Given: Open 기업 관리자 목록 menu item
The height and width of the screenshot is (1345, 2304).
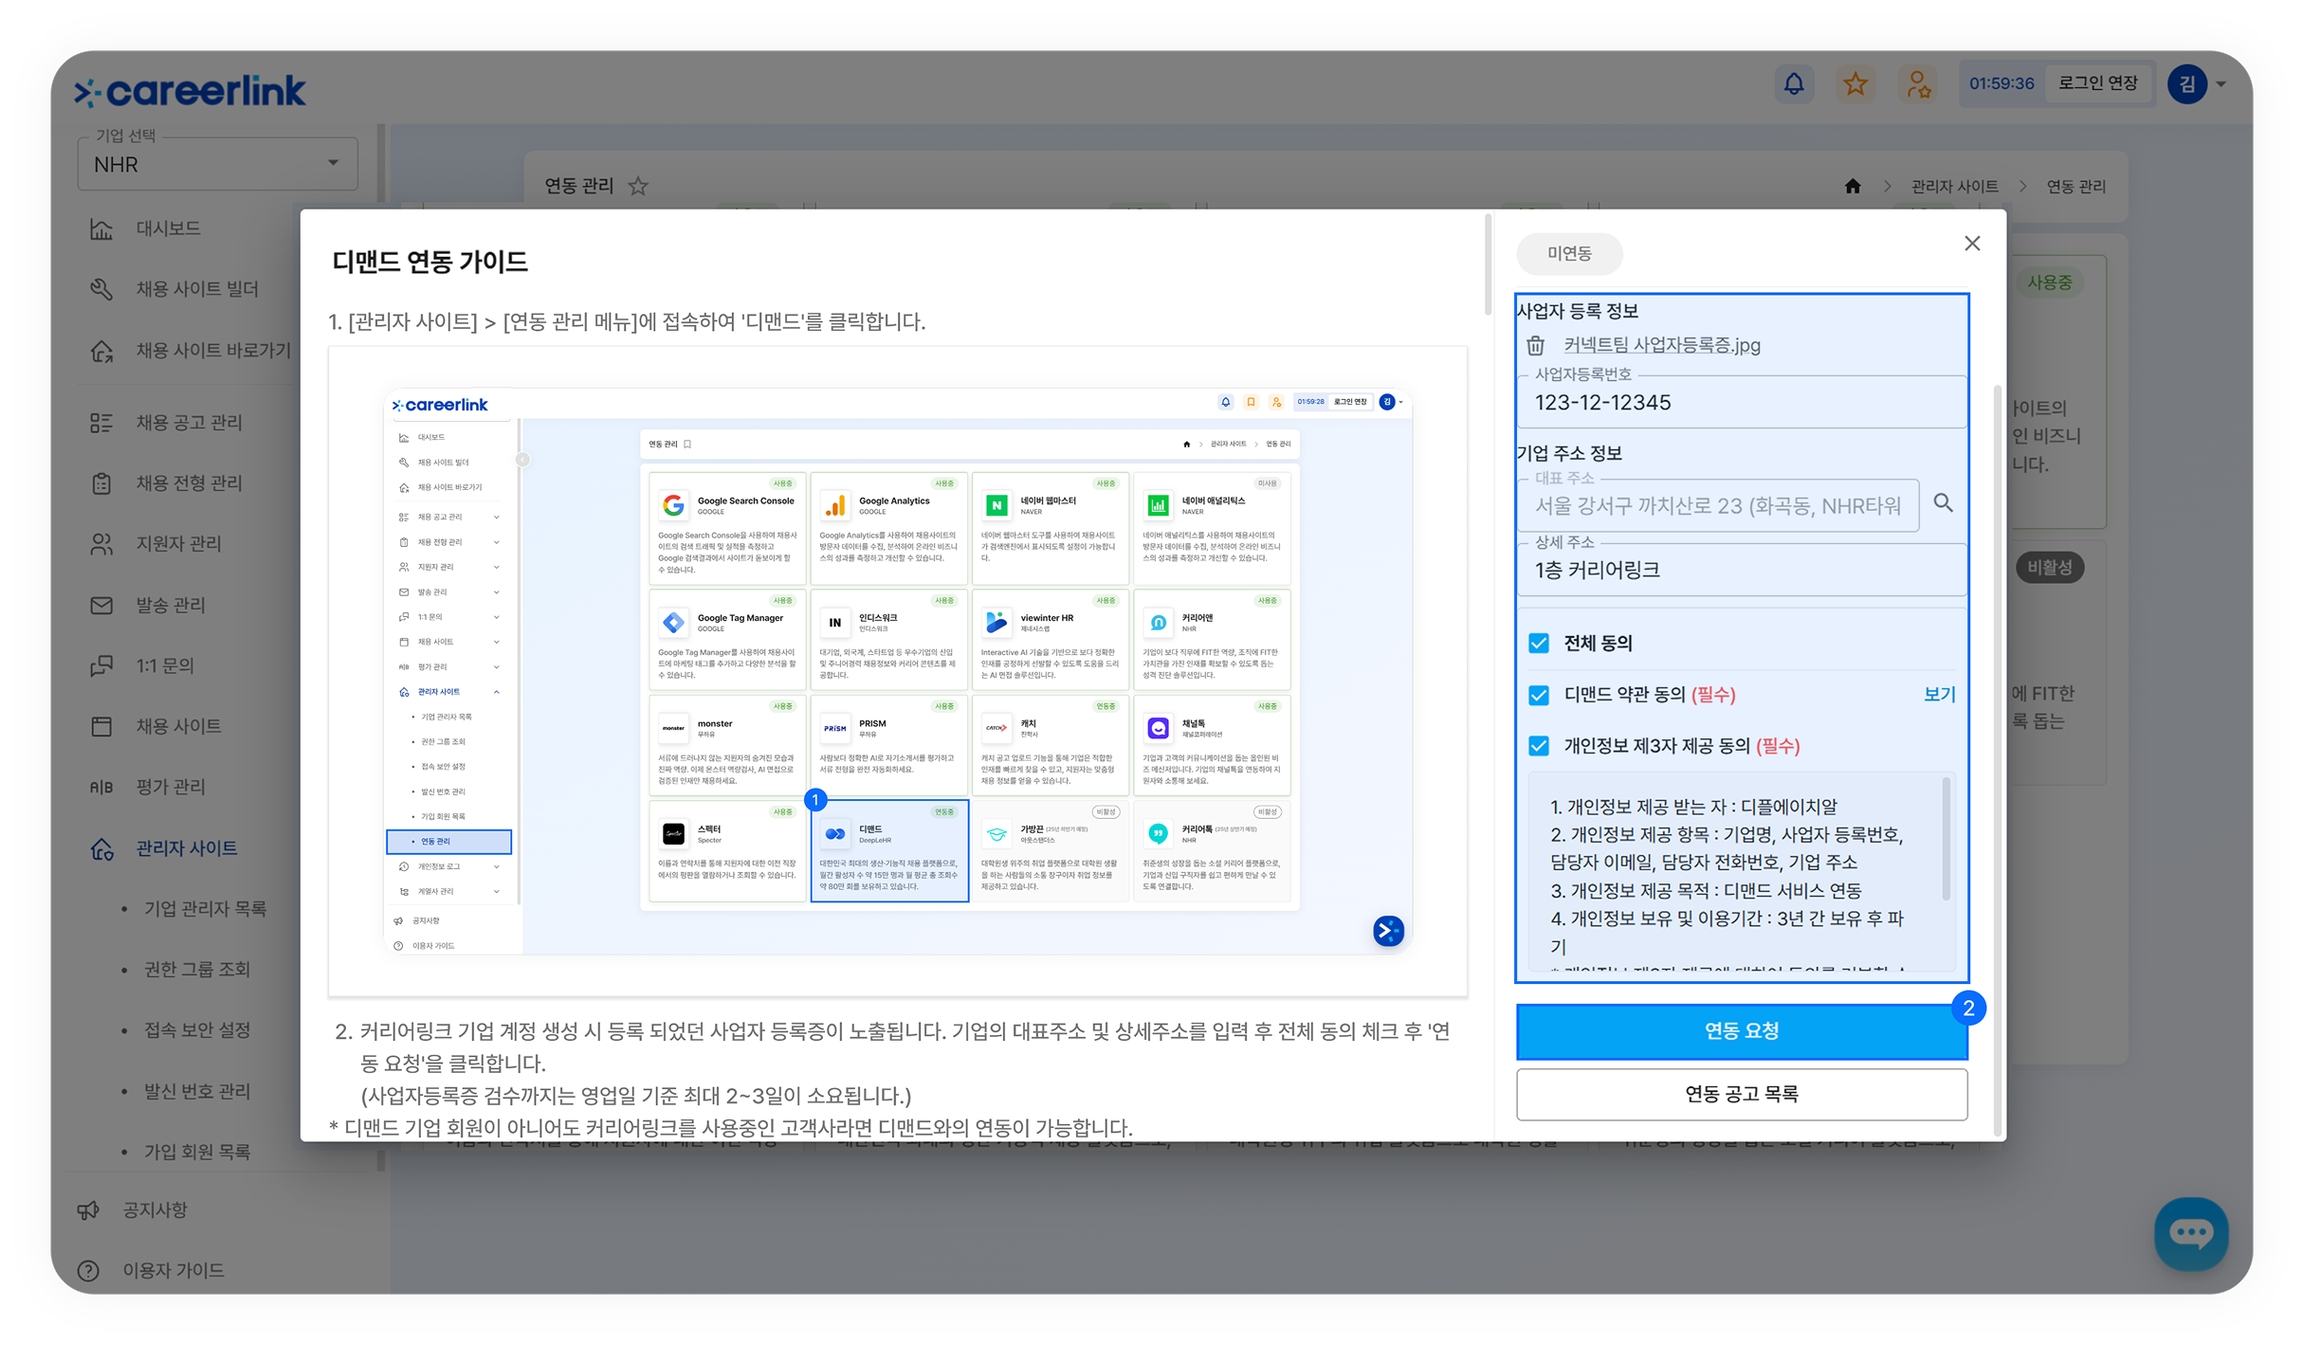Looking at the screenshot, I should point(205,908).
